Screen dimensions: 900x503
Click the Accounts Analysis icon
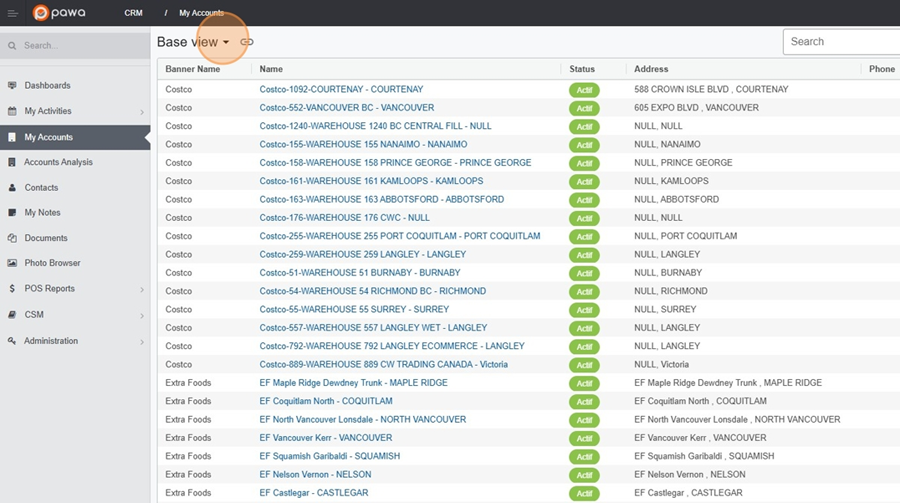click(x=12, y=162)
